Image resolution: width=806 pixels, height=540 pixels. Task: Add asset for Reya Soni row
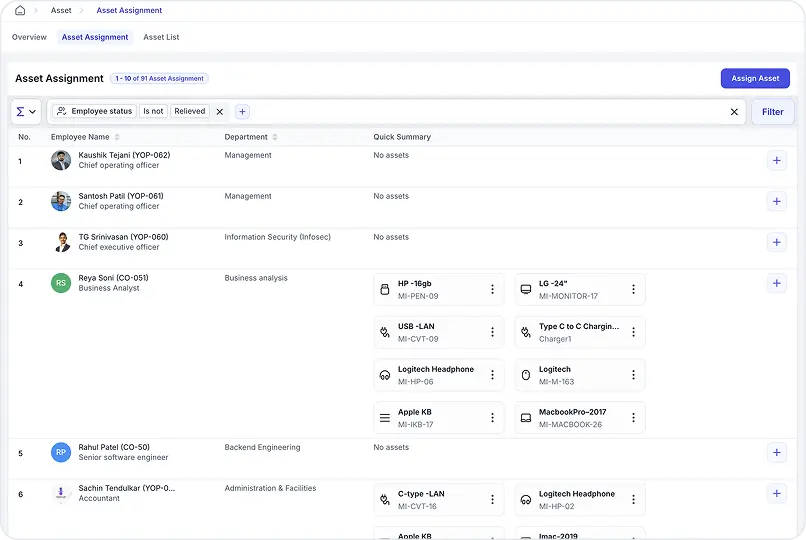point(776,284)
